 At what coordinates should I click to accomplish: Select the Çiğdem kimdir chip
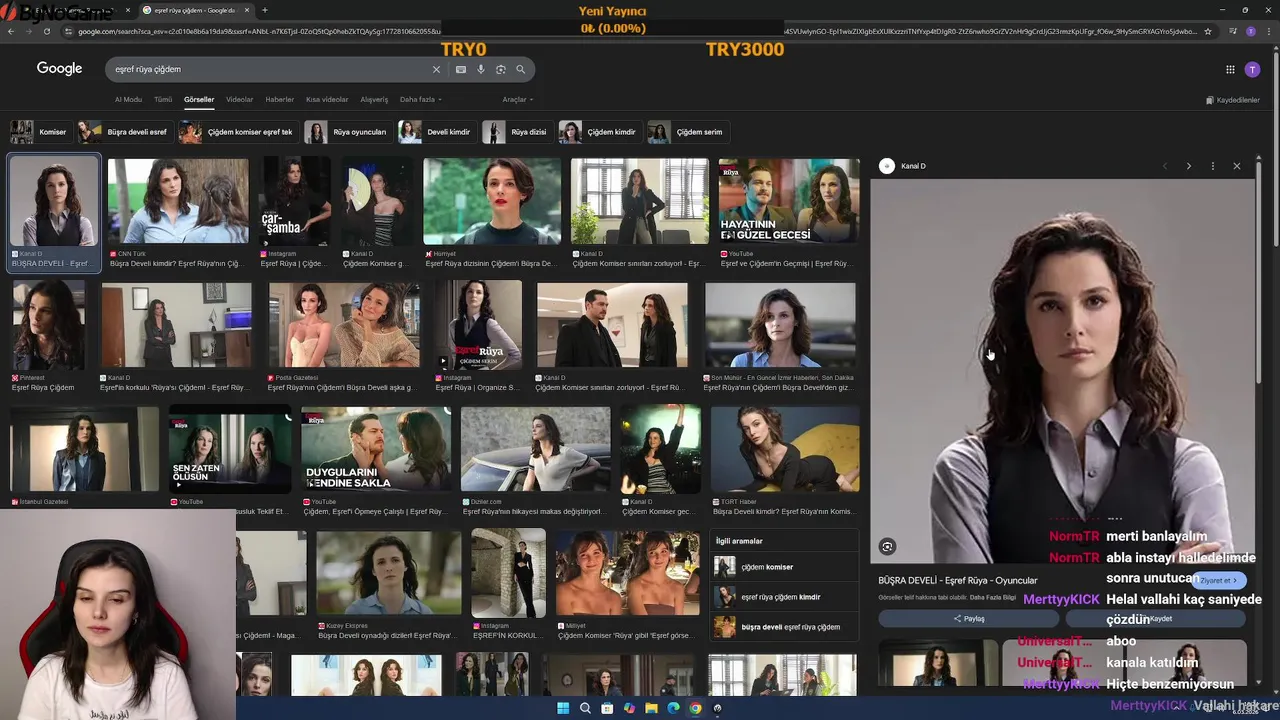pos(599,132)
